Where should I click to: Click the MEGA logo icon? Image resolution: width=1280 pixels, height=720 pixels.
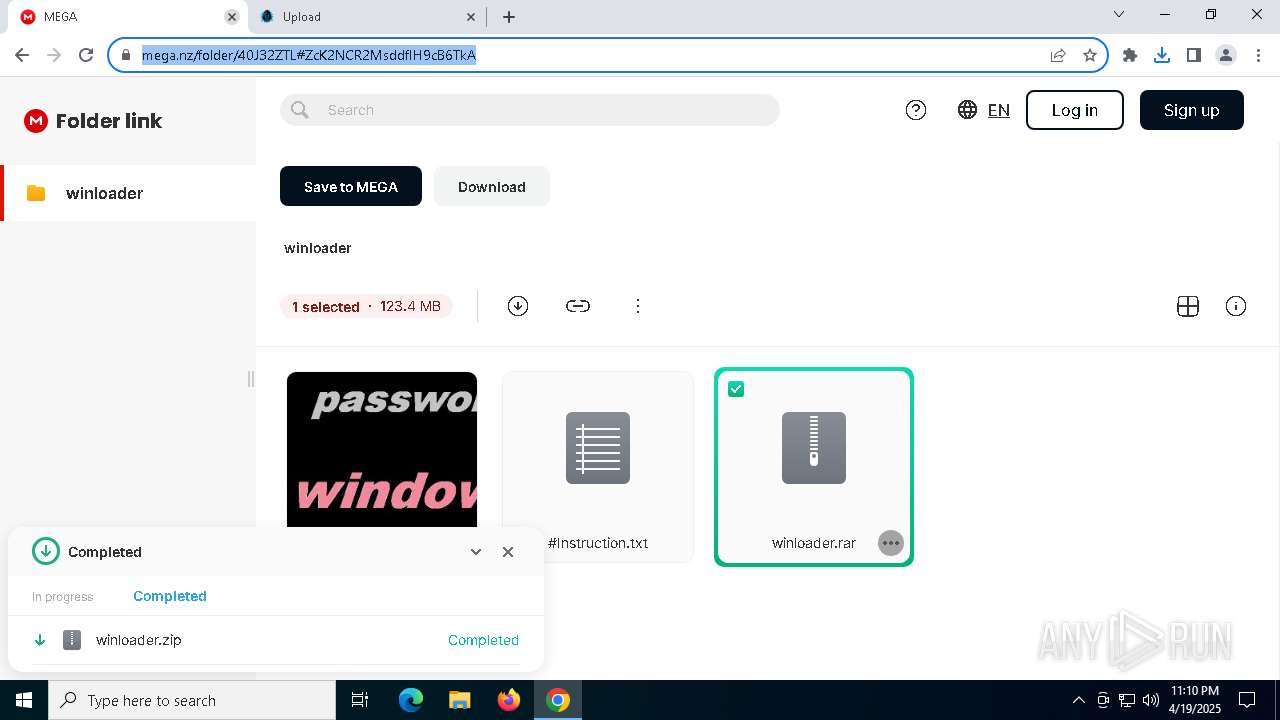click(36, 121)
